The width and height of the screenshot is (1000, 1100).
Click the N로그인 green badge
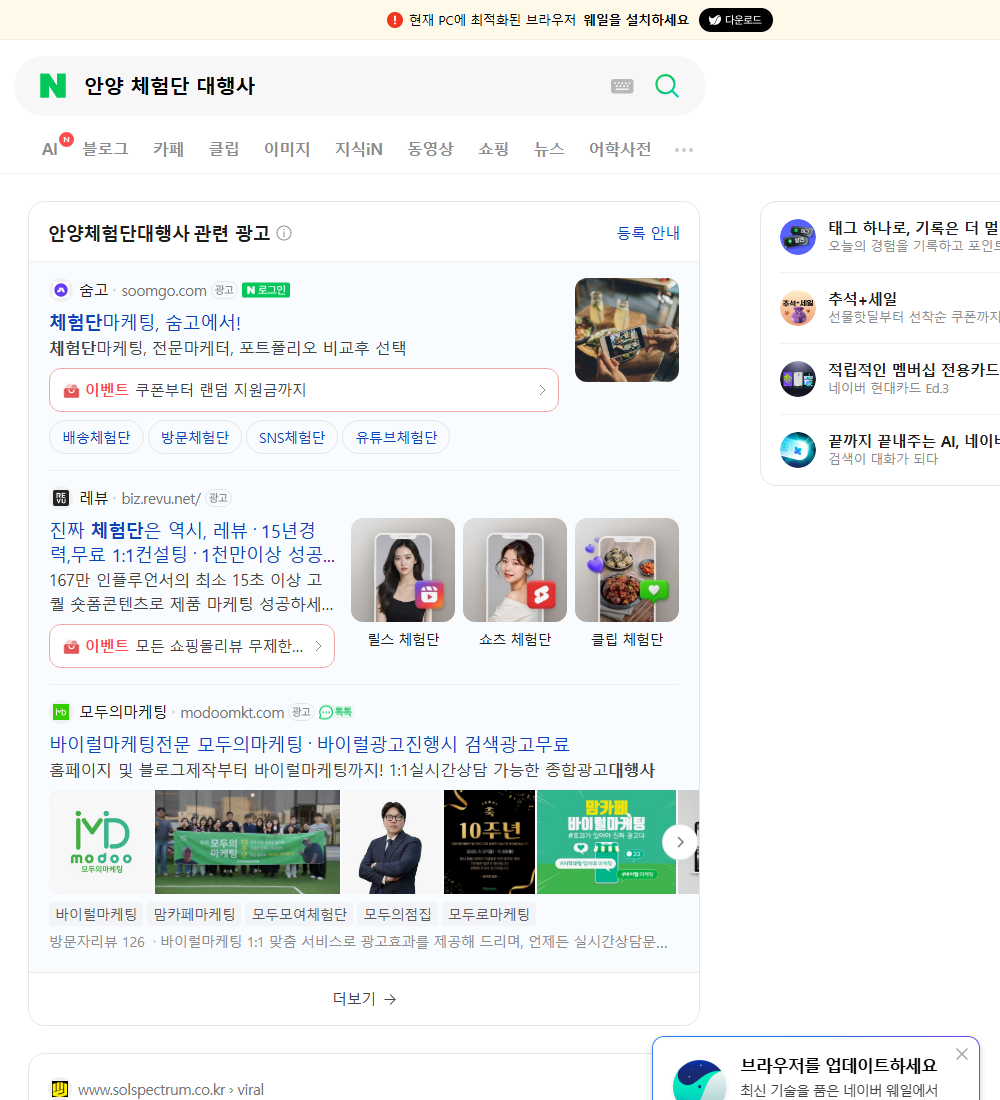pyautogui.click(x=266, y=290)
